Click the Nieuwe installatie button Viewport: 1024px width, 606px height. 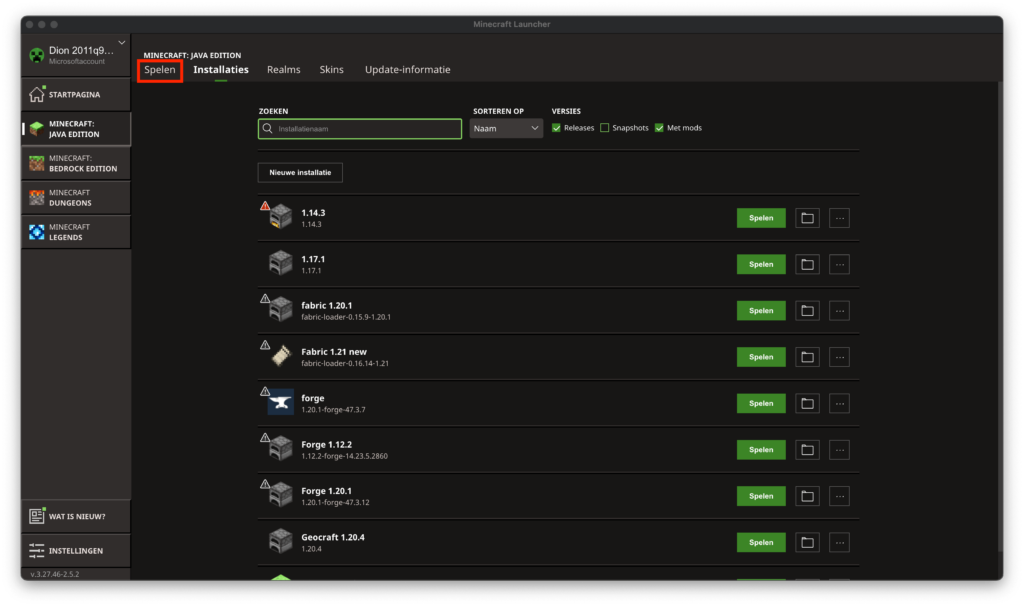[x=300, y=173]
